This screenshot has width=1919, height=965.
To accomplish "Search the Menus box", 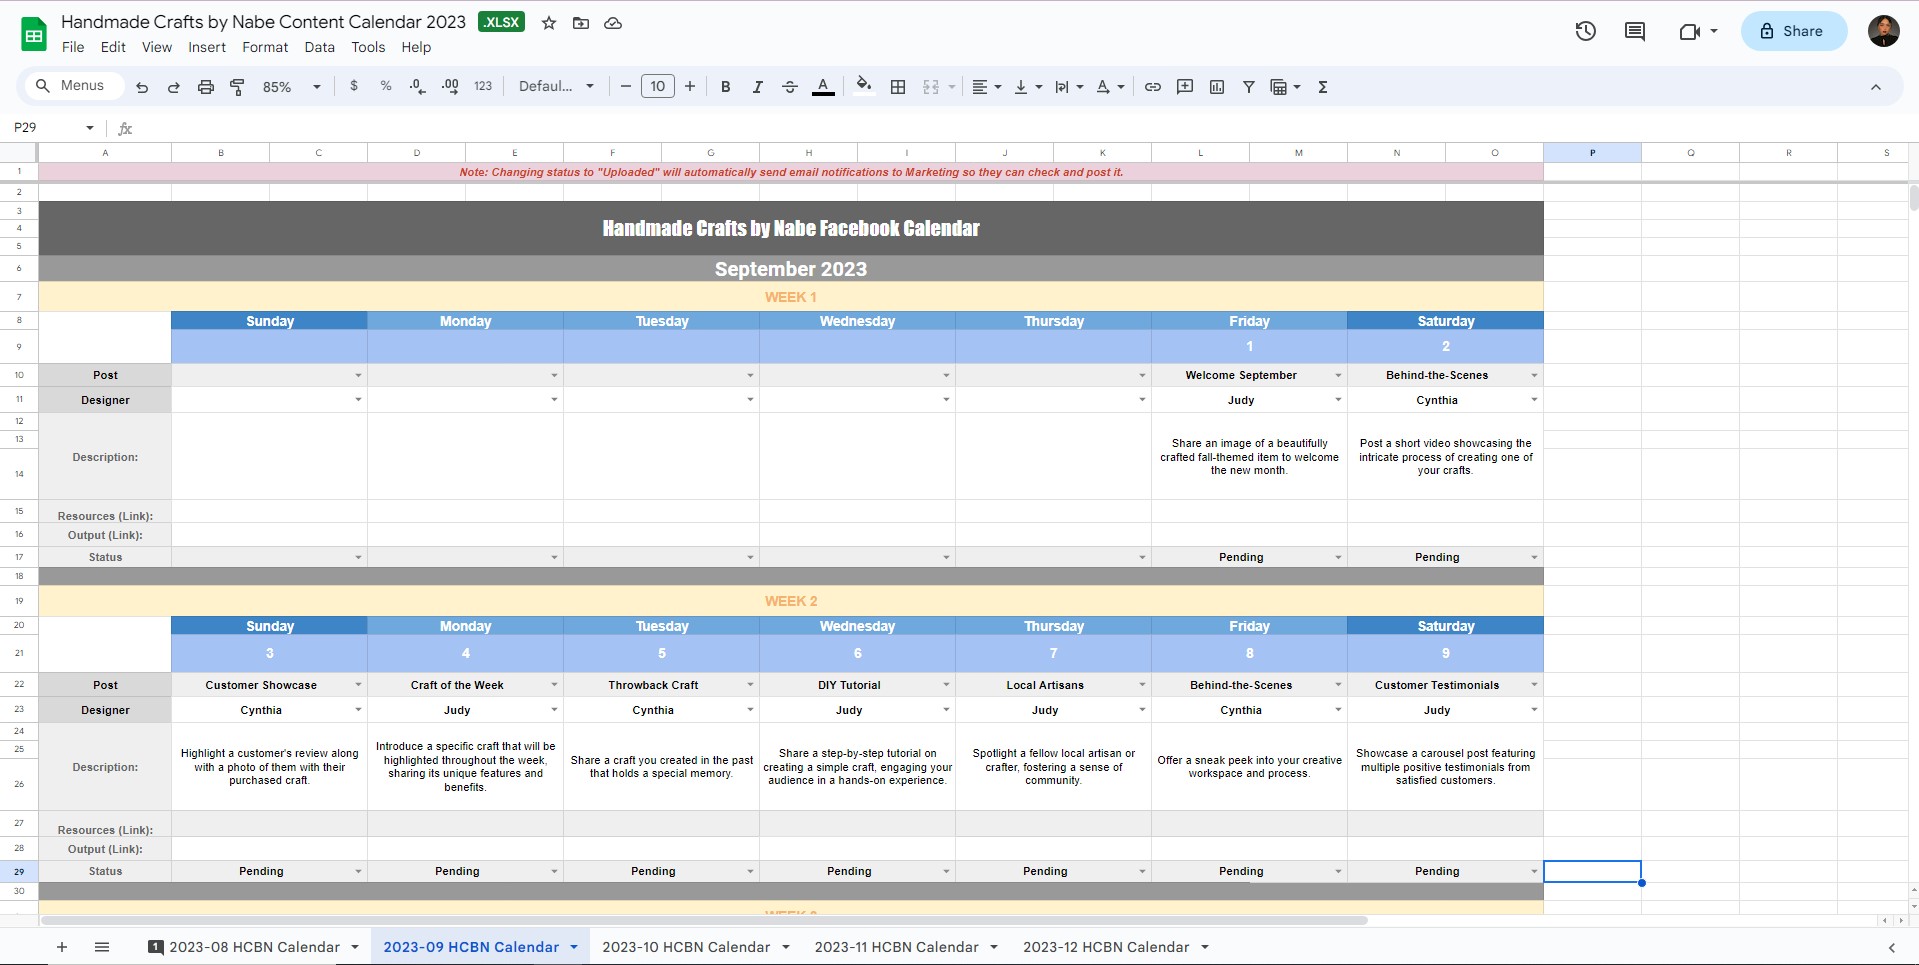I will click(x=72, y=86).
